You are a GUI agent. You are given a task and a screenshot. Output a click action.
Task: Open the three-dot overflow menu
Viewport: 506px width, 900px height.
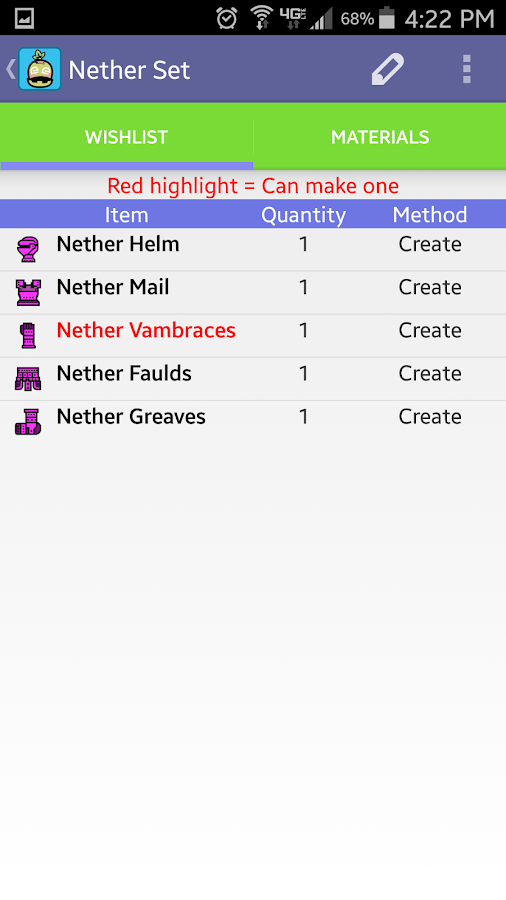click(x=466, y=69)
